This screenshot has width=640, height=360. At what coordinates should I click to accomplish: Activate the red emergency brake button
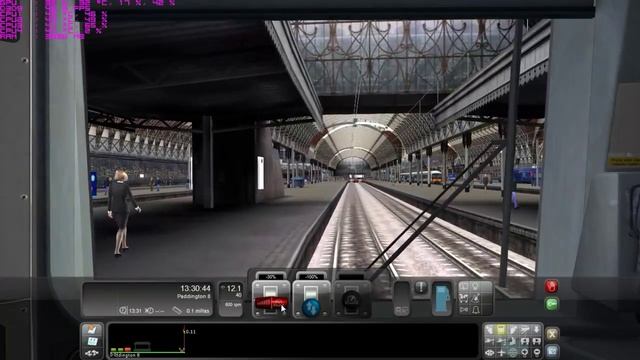(551, 286)
